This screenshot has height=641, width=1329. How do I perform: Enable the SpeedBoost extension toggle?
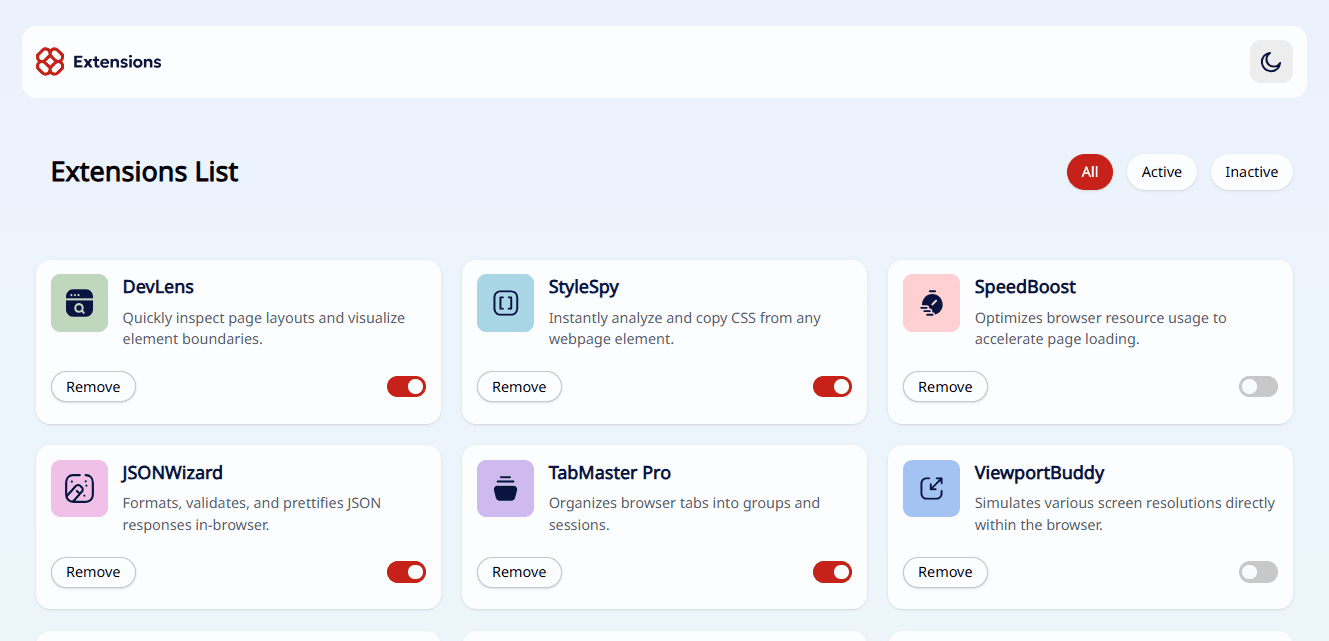[x=1258, y=386]
